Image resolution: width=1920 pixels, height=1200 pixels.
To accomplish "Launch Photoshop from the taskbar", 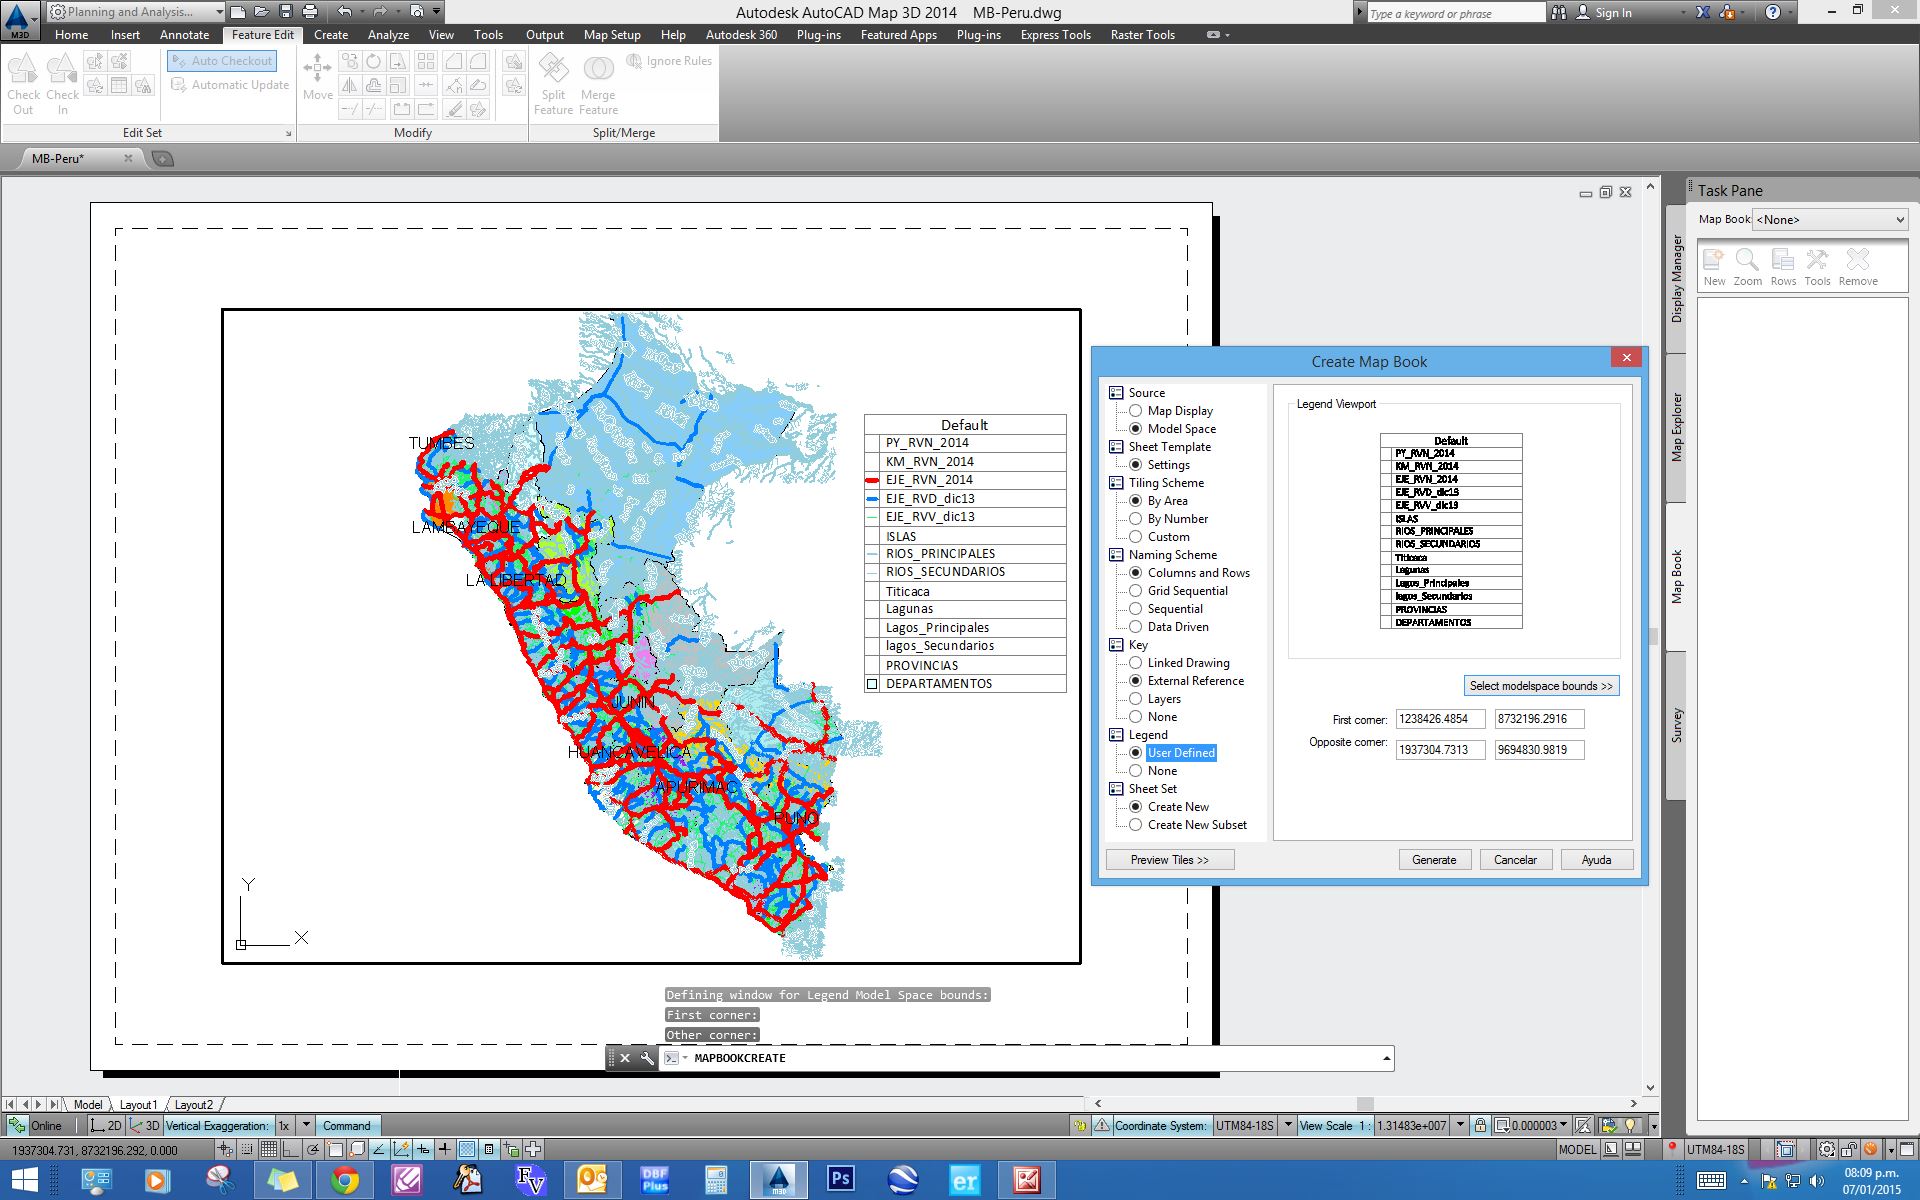I will tap(840, 1180).
